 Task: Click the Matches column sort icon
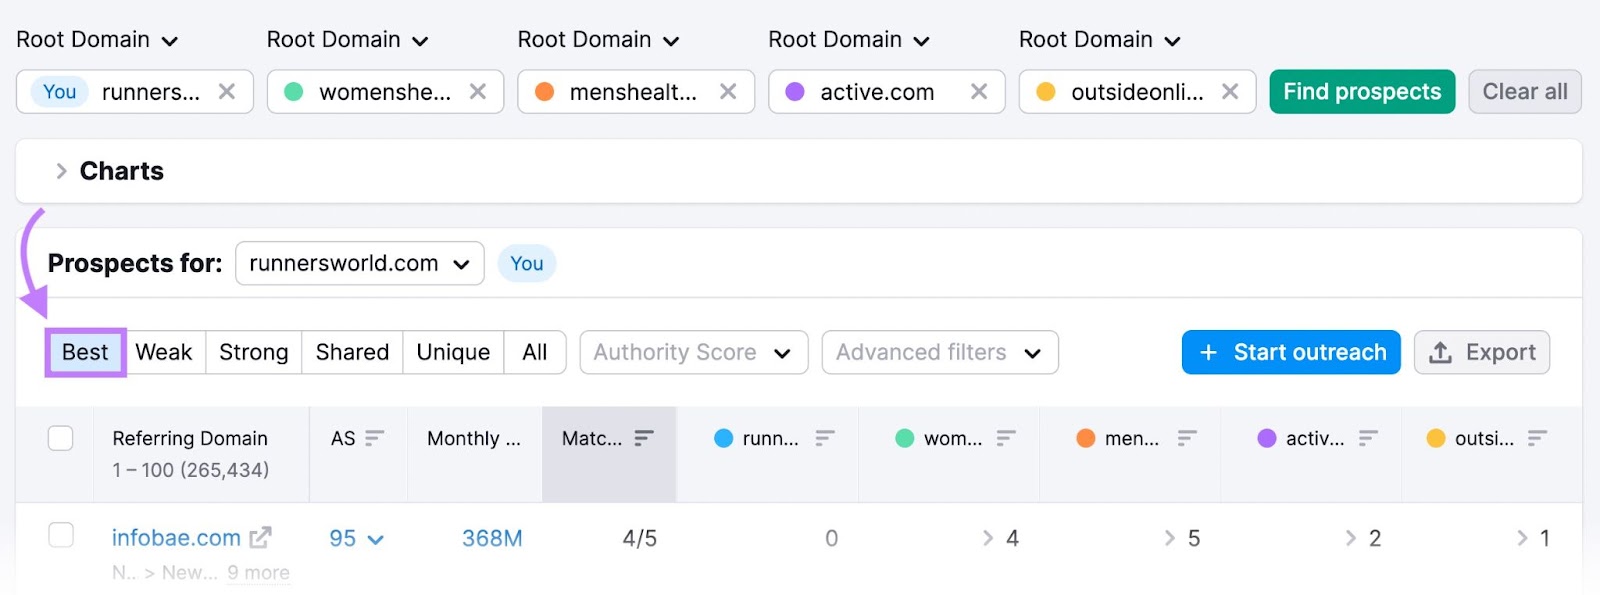(x=644, y=438)
